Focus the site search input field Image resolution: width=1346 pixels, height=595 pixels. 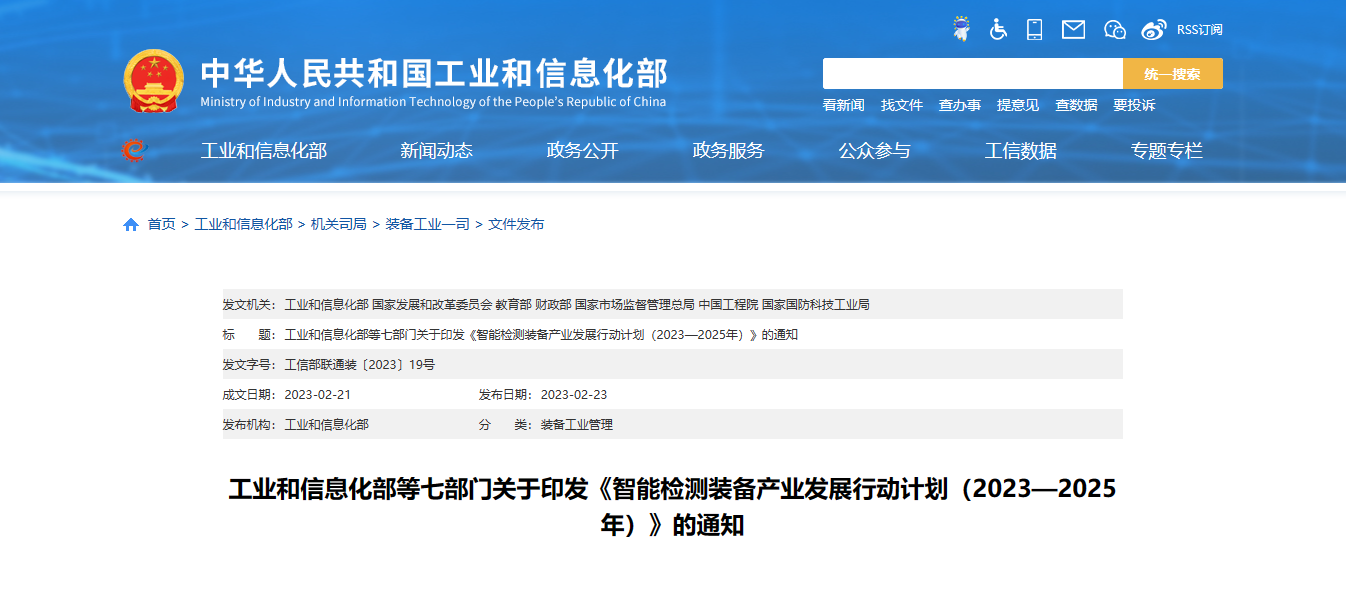point(972,74)
